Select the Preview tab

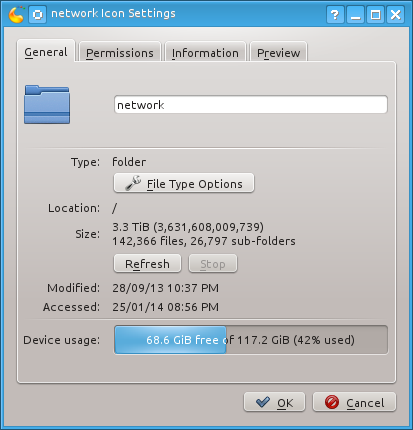coord(278,52)
